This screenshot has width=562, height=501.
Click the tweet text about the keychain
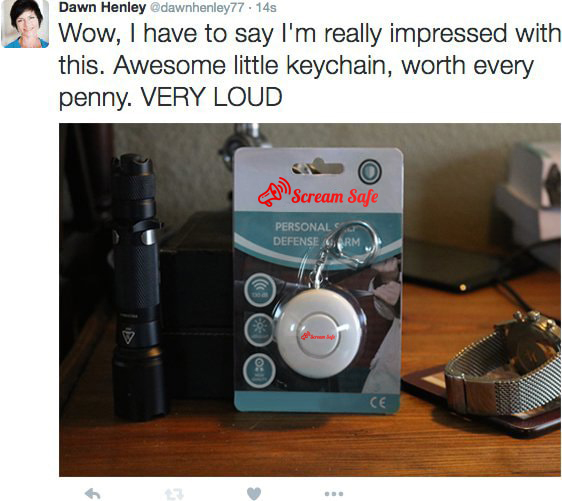pyautogui.click(x=309, y=65)
